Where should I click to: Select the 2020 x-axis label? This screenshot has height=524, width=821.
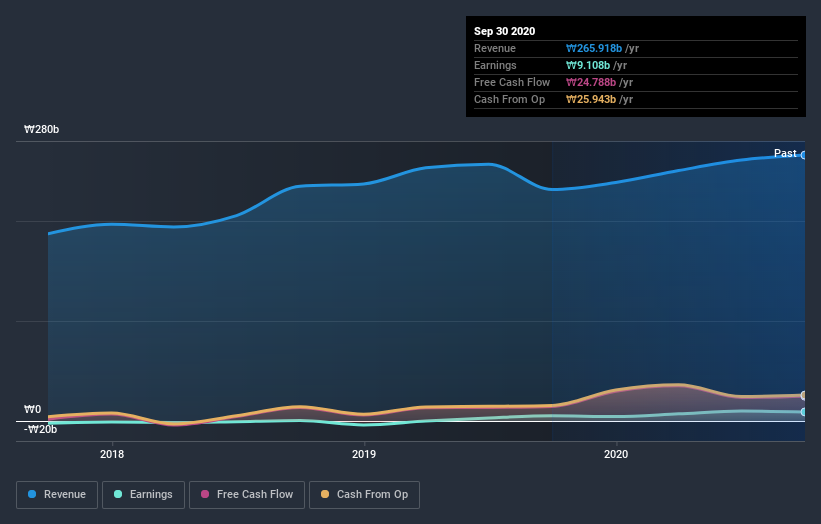[616, 454]
